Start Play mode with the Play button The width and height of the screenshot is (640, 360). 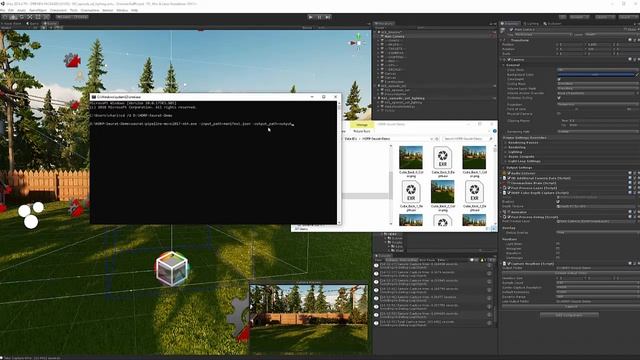[311, 17]
